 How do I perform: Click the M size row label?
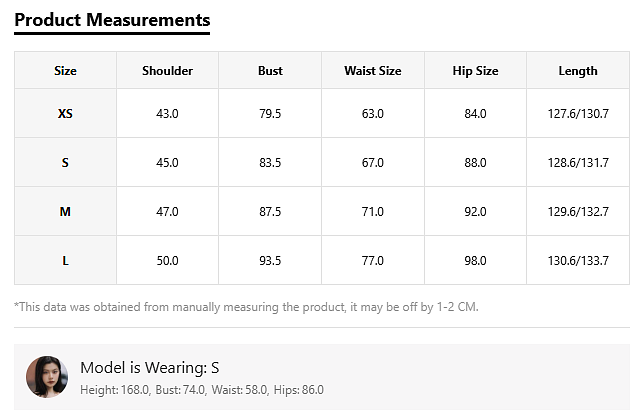click(65, 212)
